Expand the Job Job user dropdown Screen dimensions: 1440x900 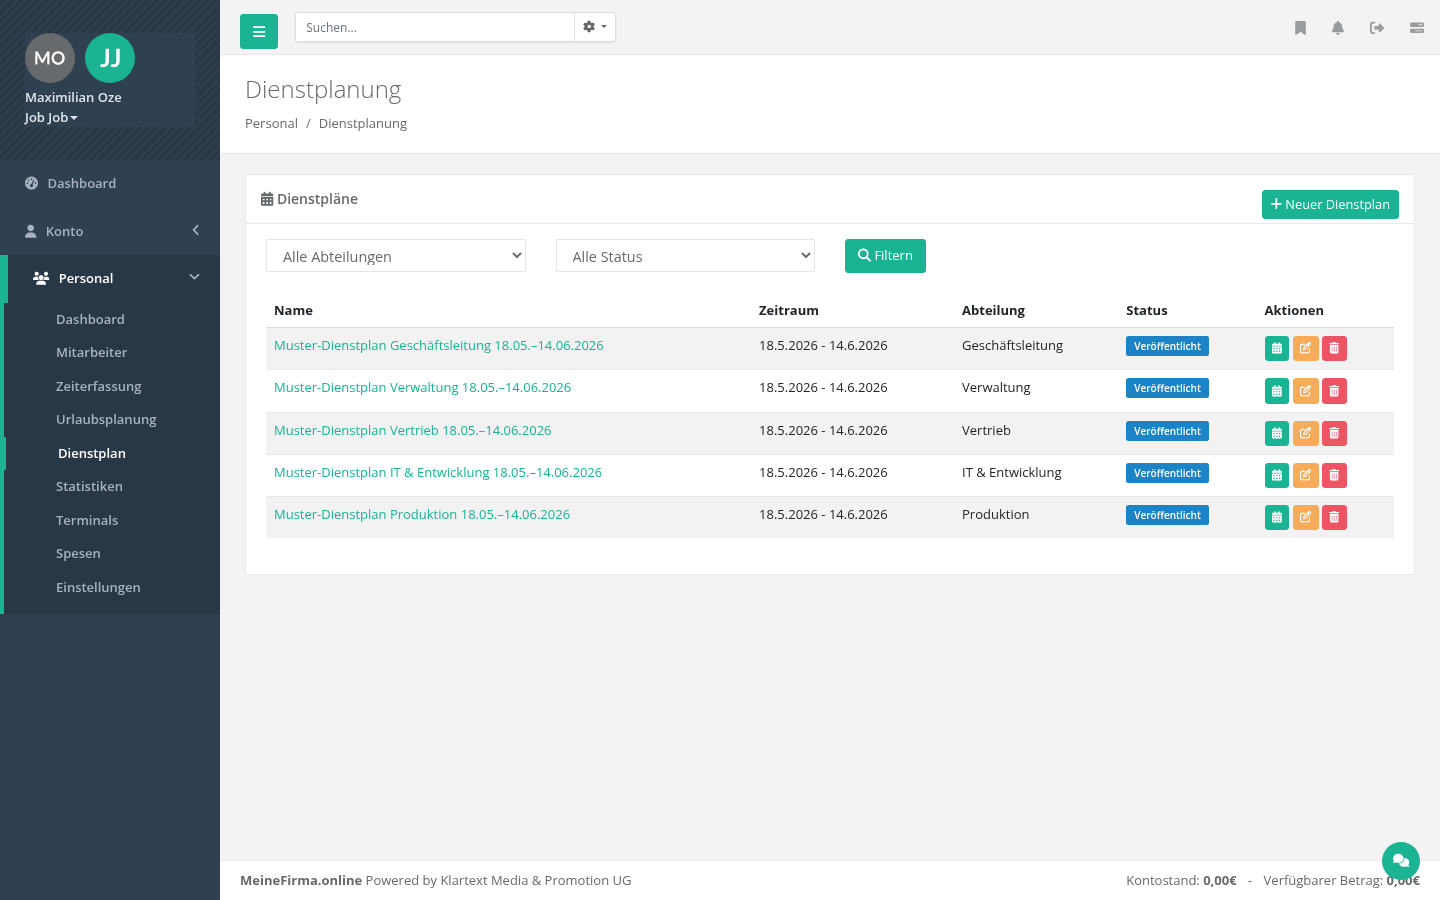coord(51,117)
